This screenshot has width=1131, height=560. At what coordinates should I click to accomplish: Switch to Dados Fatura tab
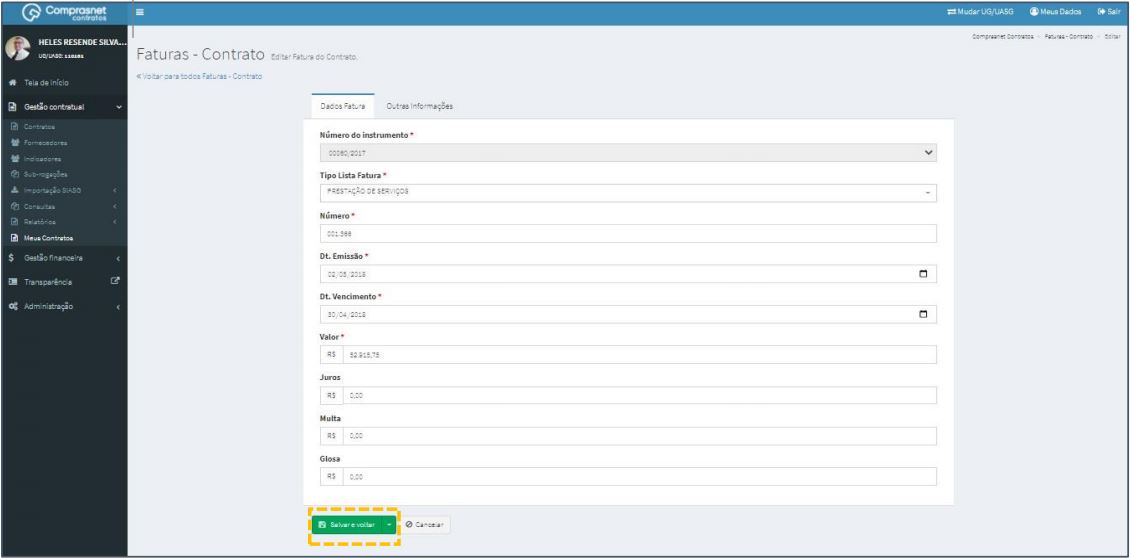click(343, 107)
